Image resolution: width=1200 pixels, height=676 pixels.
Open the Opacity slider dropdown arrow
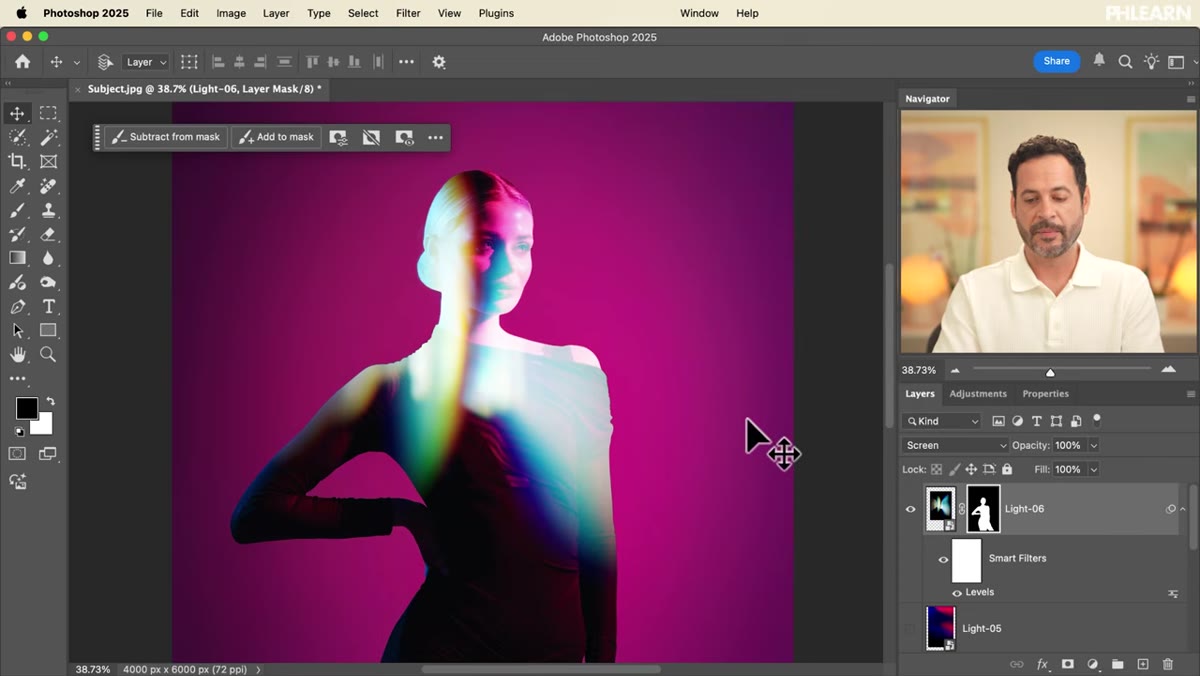pyautogui.click(x=1093, y=445)
